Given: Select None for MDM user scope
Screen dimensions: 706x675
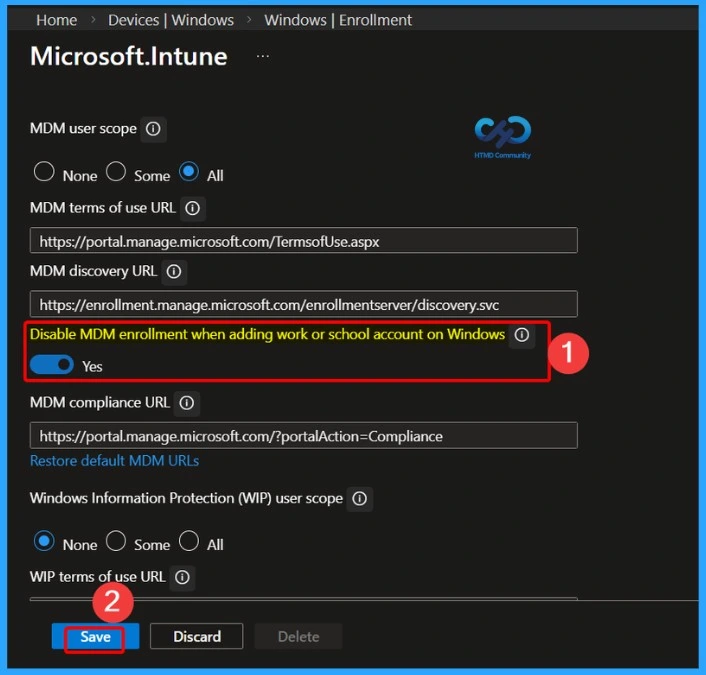Looking at the screenshot, I should point(44,172).
